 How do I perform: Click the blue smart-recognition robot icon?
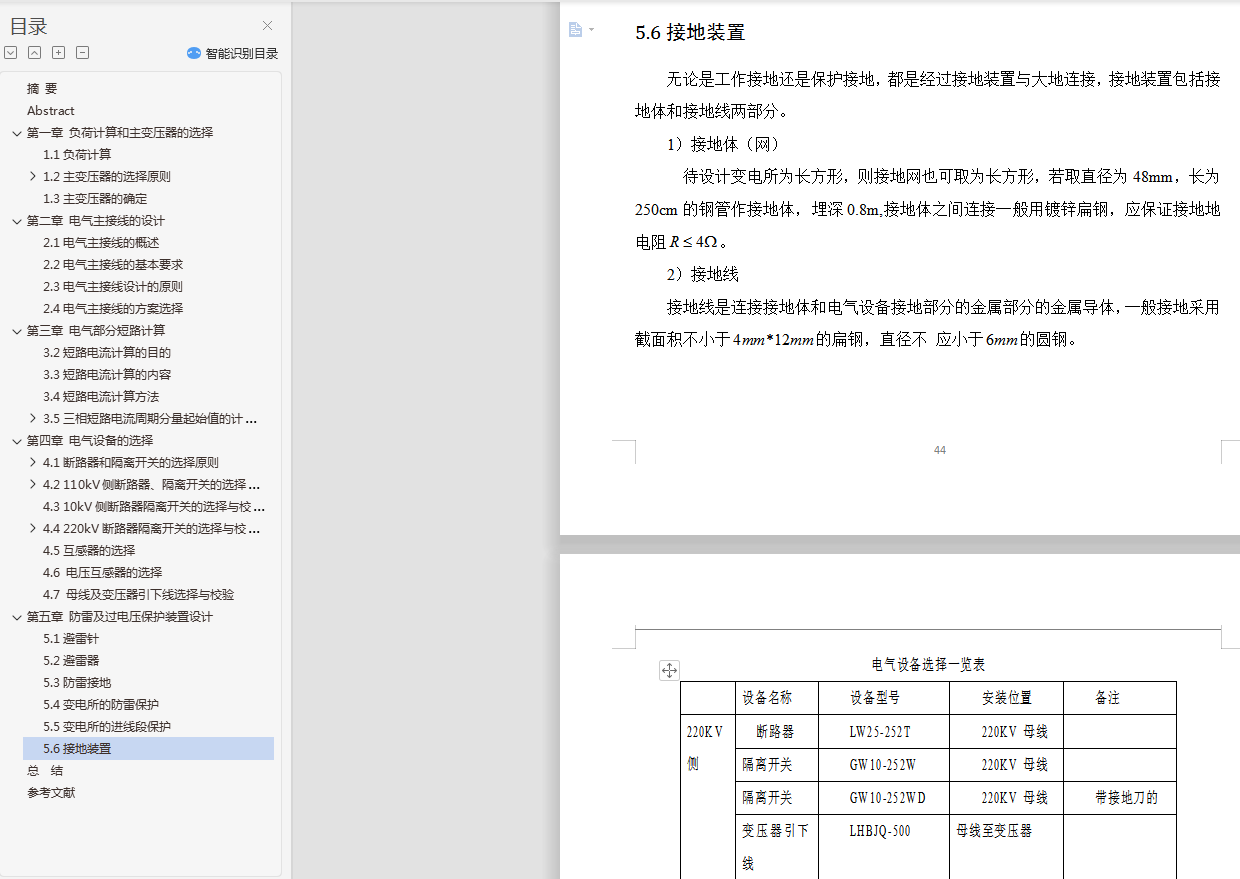pyautogui.click(x=194, y=53)
